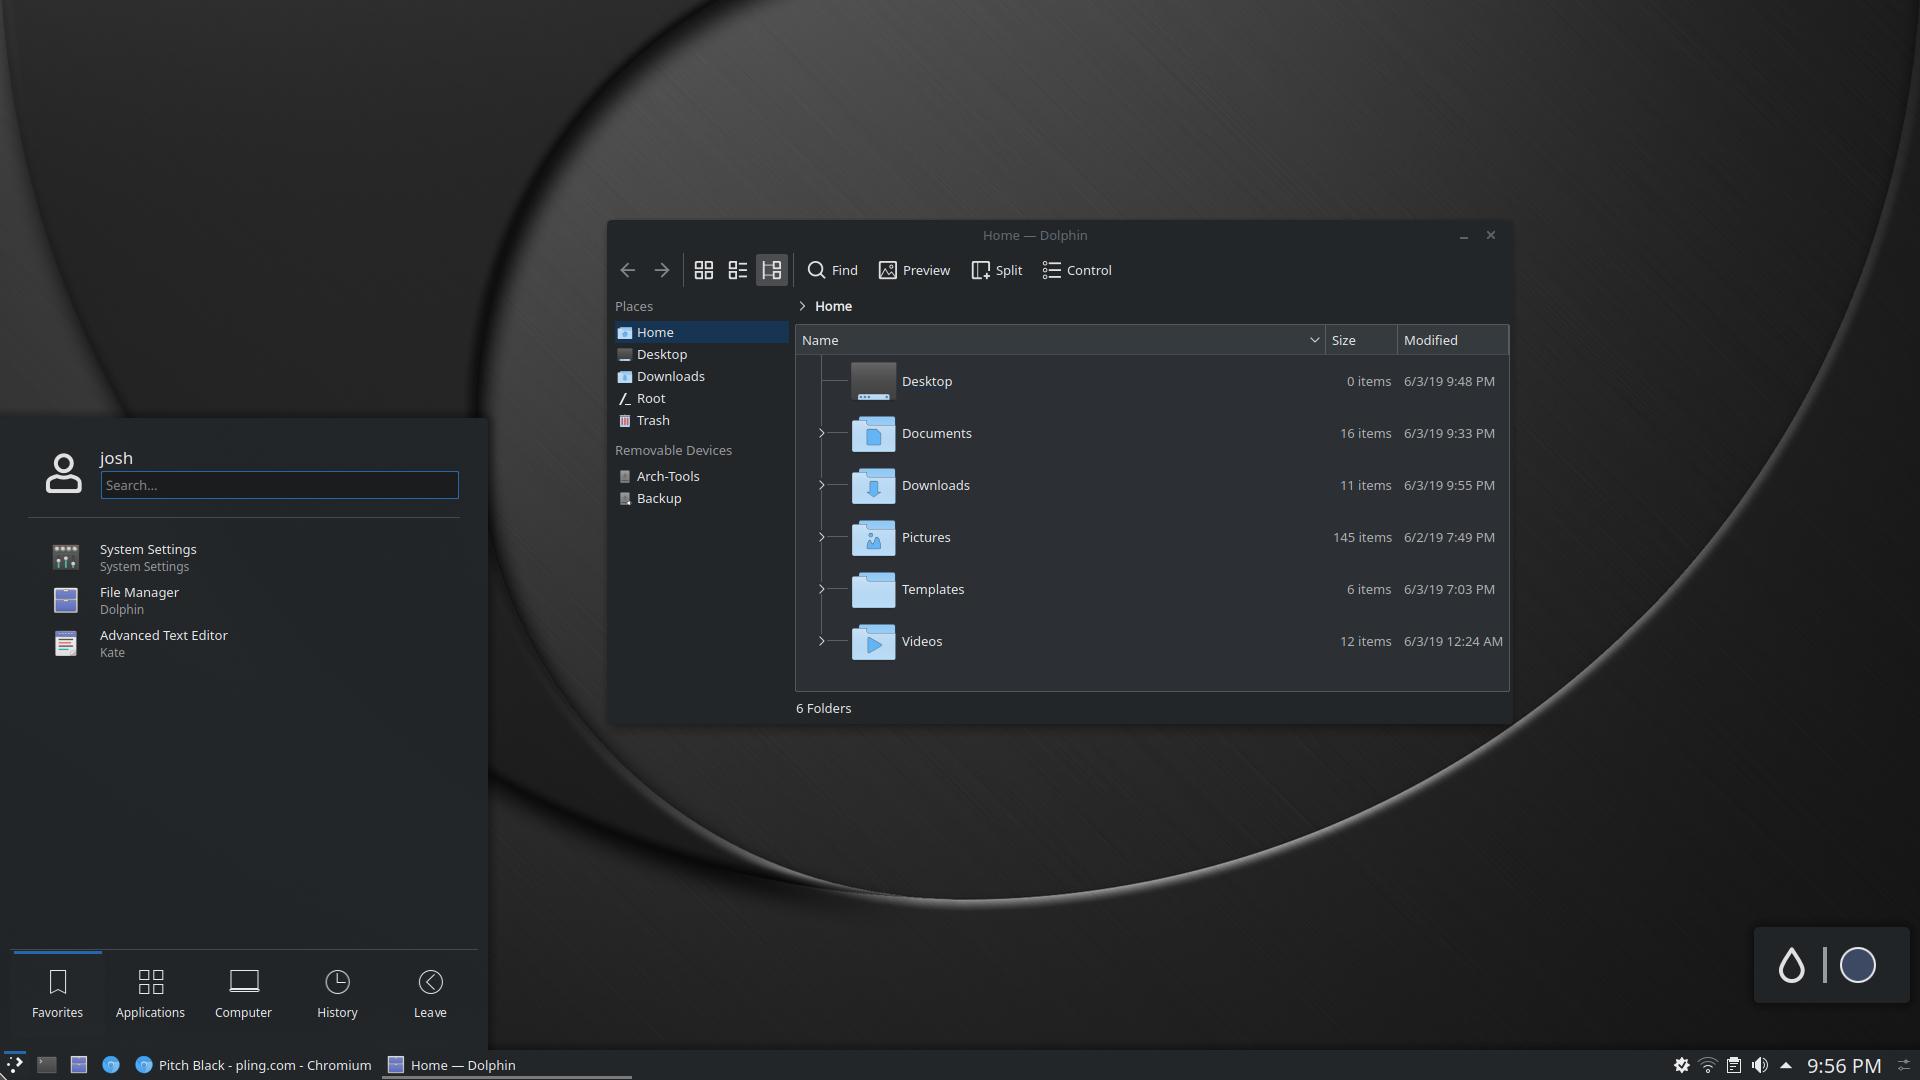Click the 9:56 PM clock
The image size is (1920, 1080).
click(1844, 1066)
